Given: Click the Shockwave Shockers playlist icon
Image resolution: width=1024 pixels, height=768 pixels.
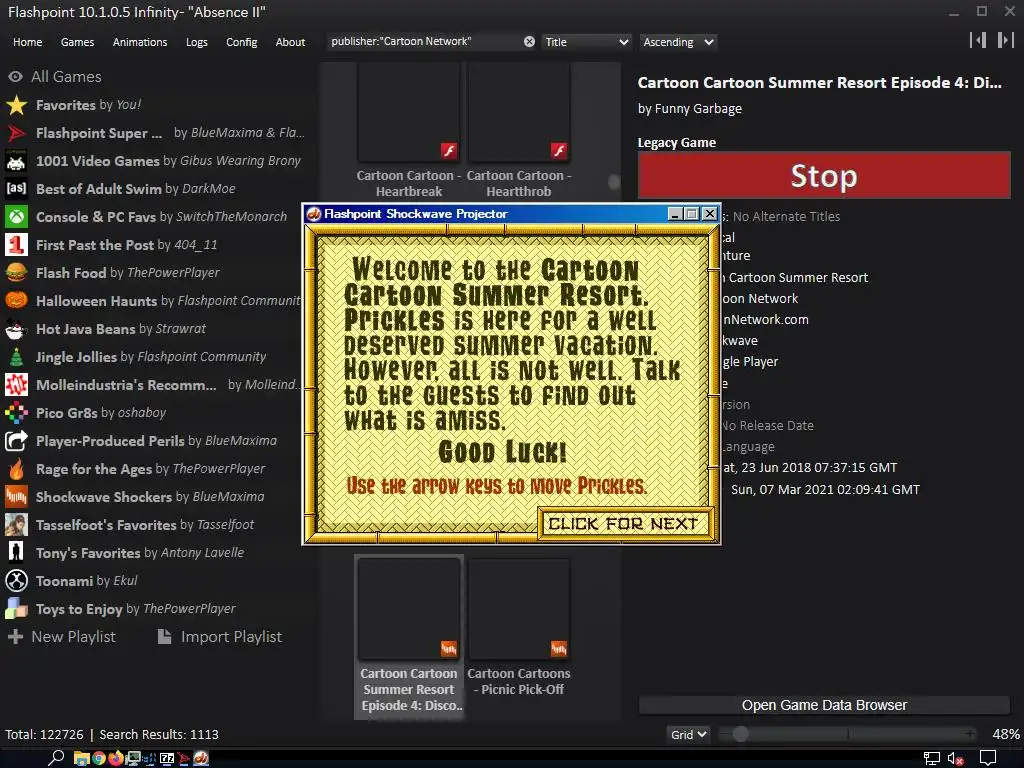Looking at the screenshot, I should coord(16,497).
